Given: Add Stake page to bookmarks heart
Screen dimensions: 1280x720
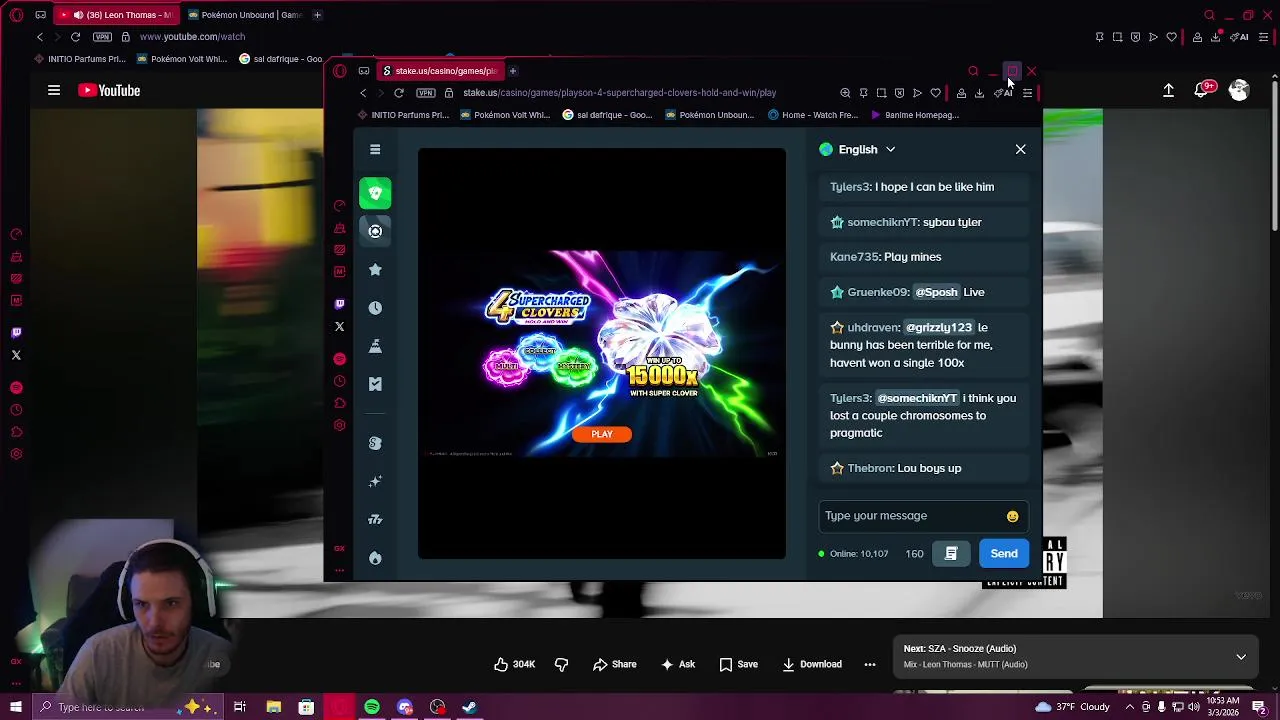Looking at the screenshot, I should pyautogui.click(x=935, y=93).
